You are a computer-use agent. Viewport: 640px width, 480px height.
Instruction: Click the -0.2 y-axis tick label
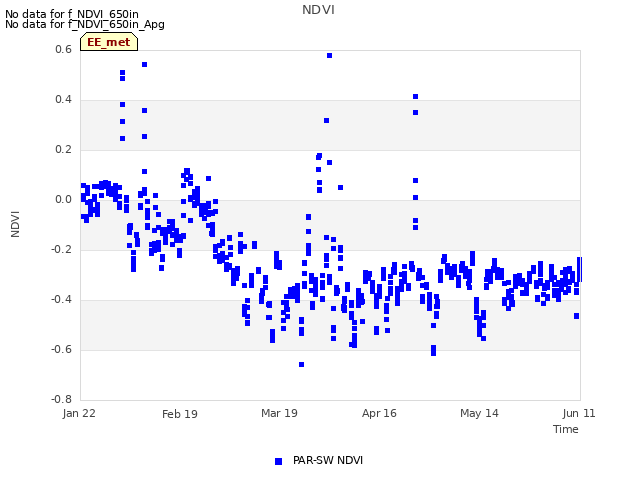click(x=61, y=249)
